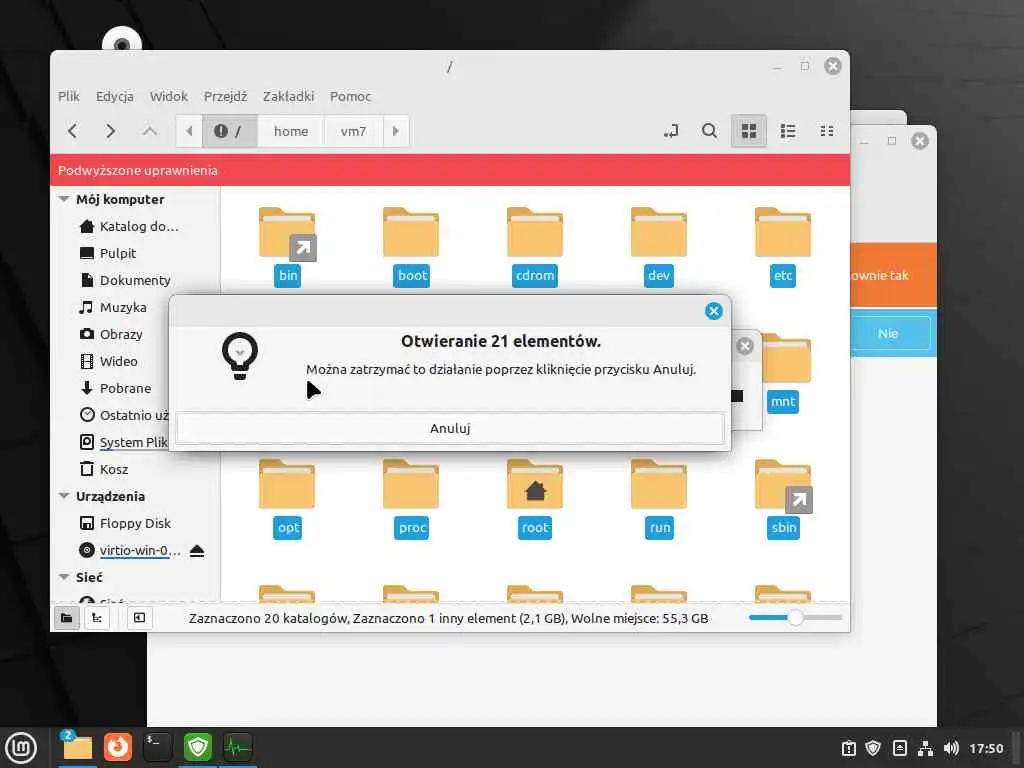Click the 'proc' folder icon

(411, 485)
